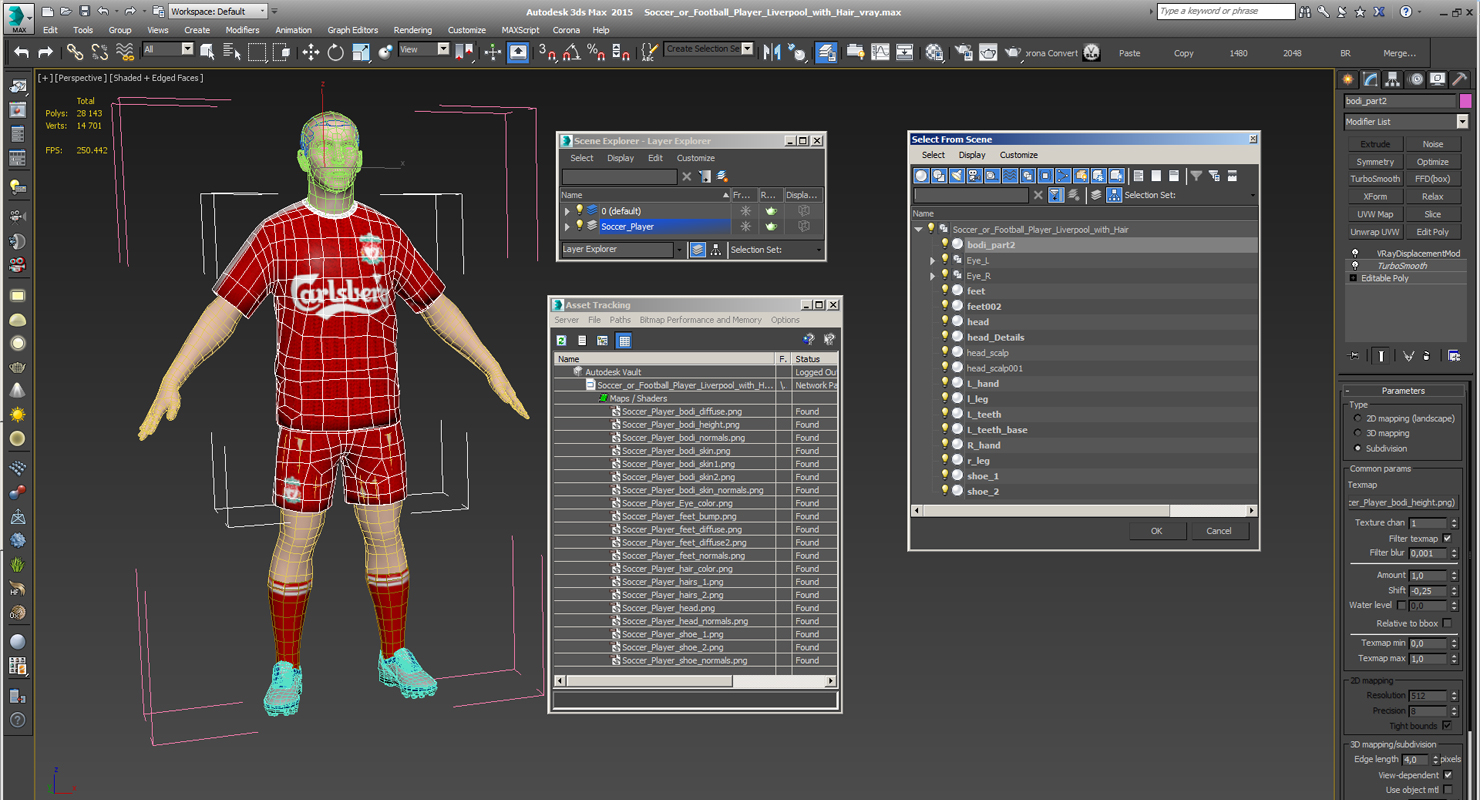
Task: Open the MAXScript menu
Action: [x=520, y=30]
